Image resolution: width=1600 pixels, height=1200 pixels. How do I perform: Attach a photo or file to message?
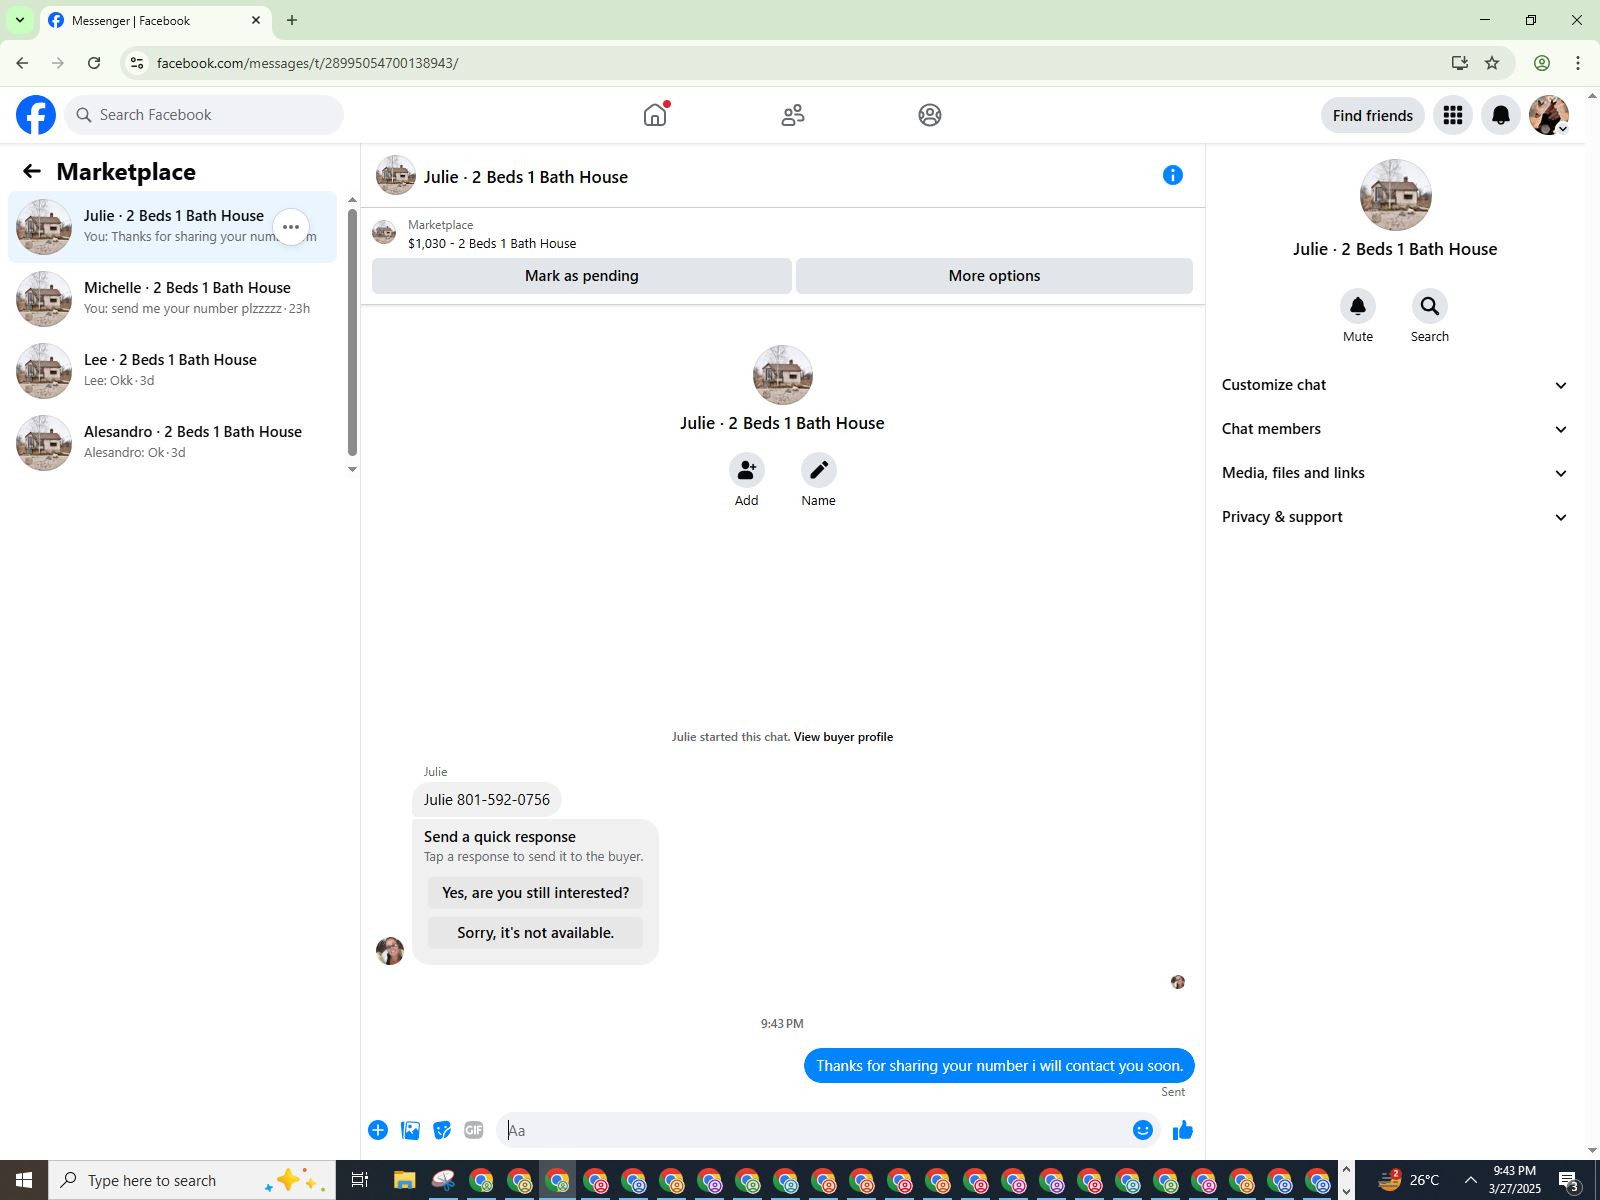point(410,1130)
